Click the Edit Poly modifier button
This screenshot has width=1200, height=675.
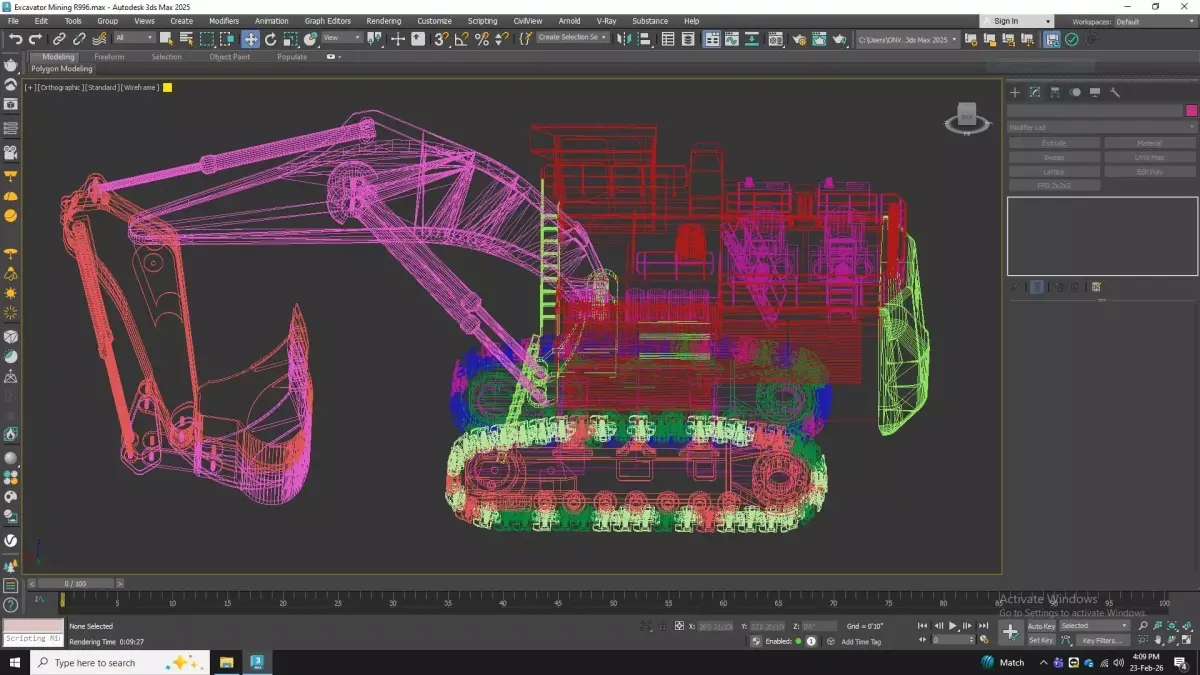pos(1150,171)
